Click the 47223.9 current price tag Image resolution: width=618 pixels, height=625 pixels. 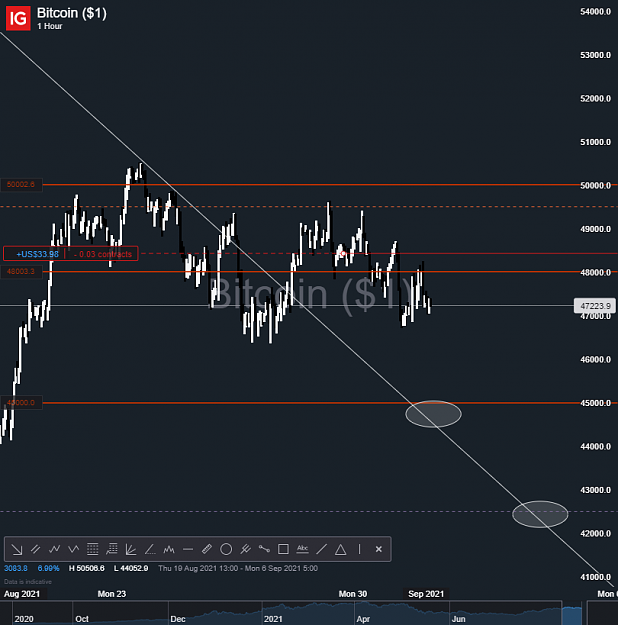tap(595, 306)
